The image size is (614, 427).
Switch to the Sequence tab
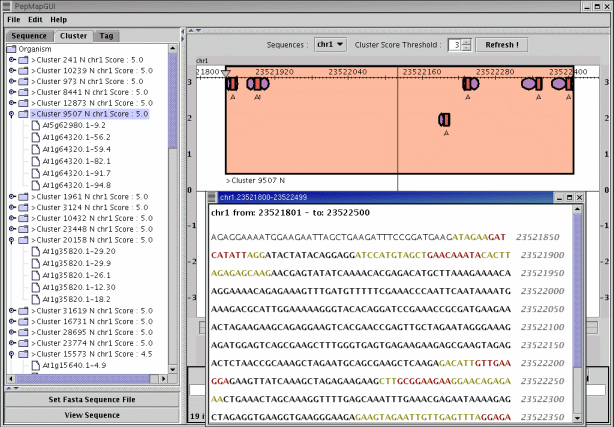[29, 36]
